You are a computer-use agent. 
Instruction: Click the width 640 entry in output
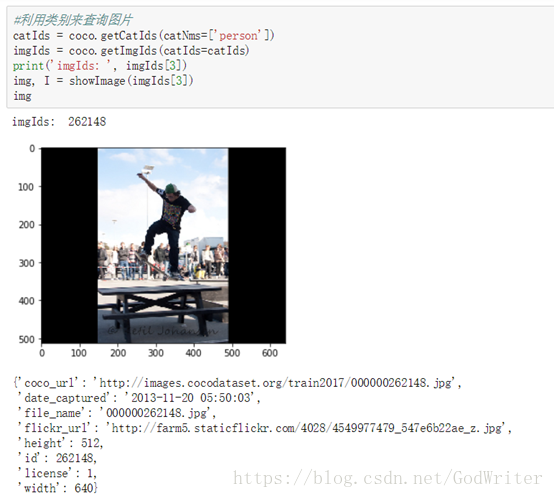coord(57,488)
